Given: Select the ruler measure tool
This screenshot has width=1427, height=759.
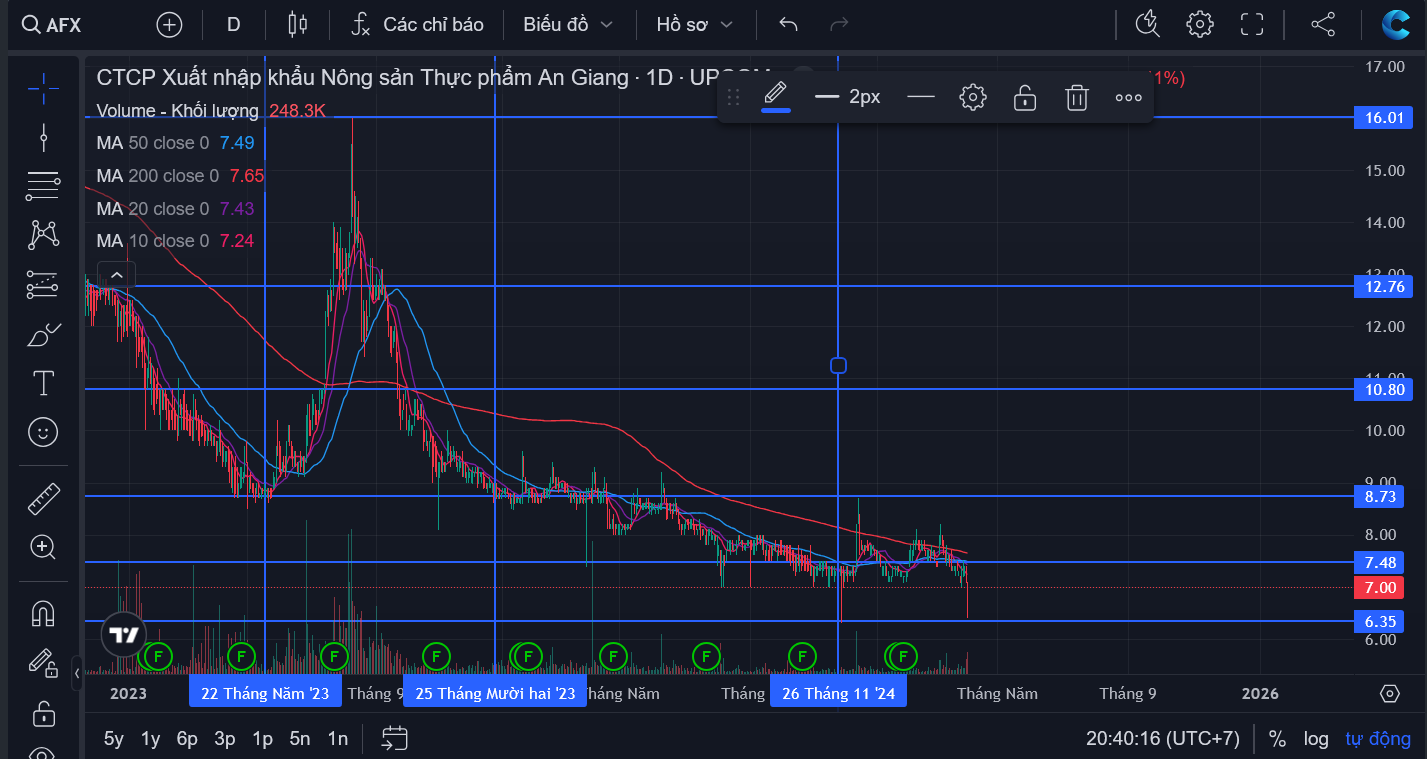Looking at the screenshot, I should pyautogui.click(x=43, y=498).
